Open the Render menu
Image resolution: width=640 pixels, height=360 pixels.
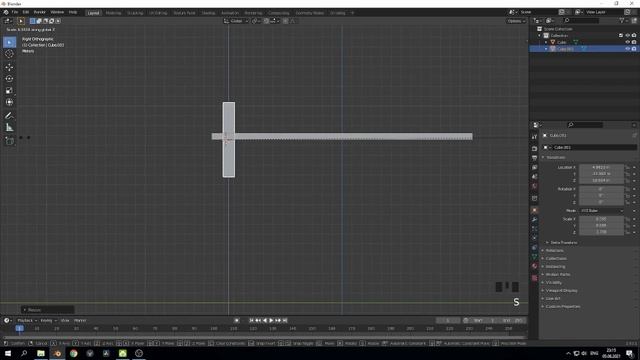coord(40,12)
